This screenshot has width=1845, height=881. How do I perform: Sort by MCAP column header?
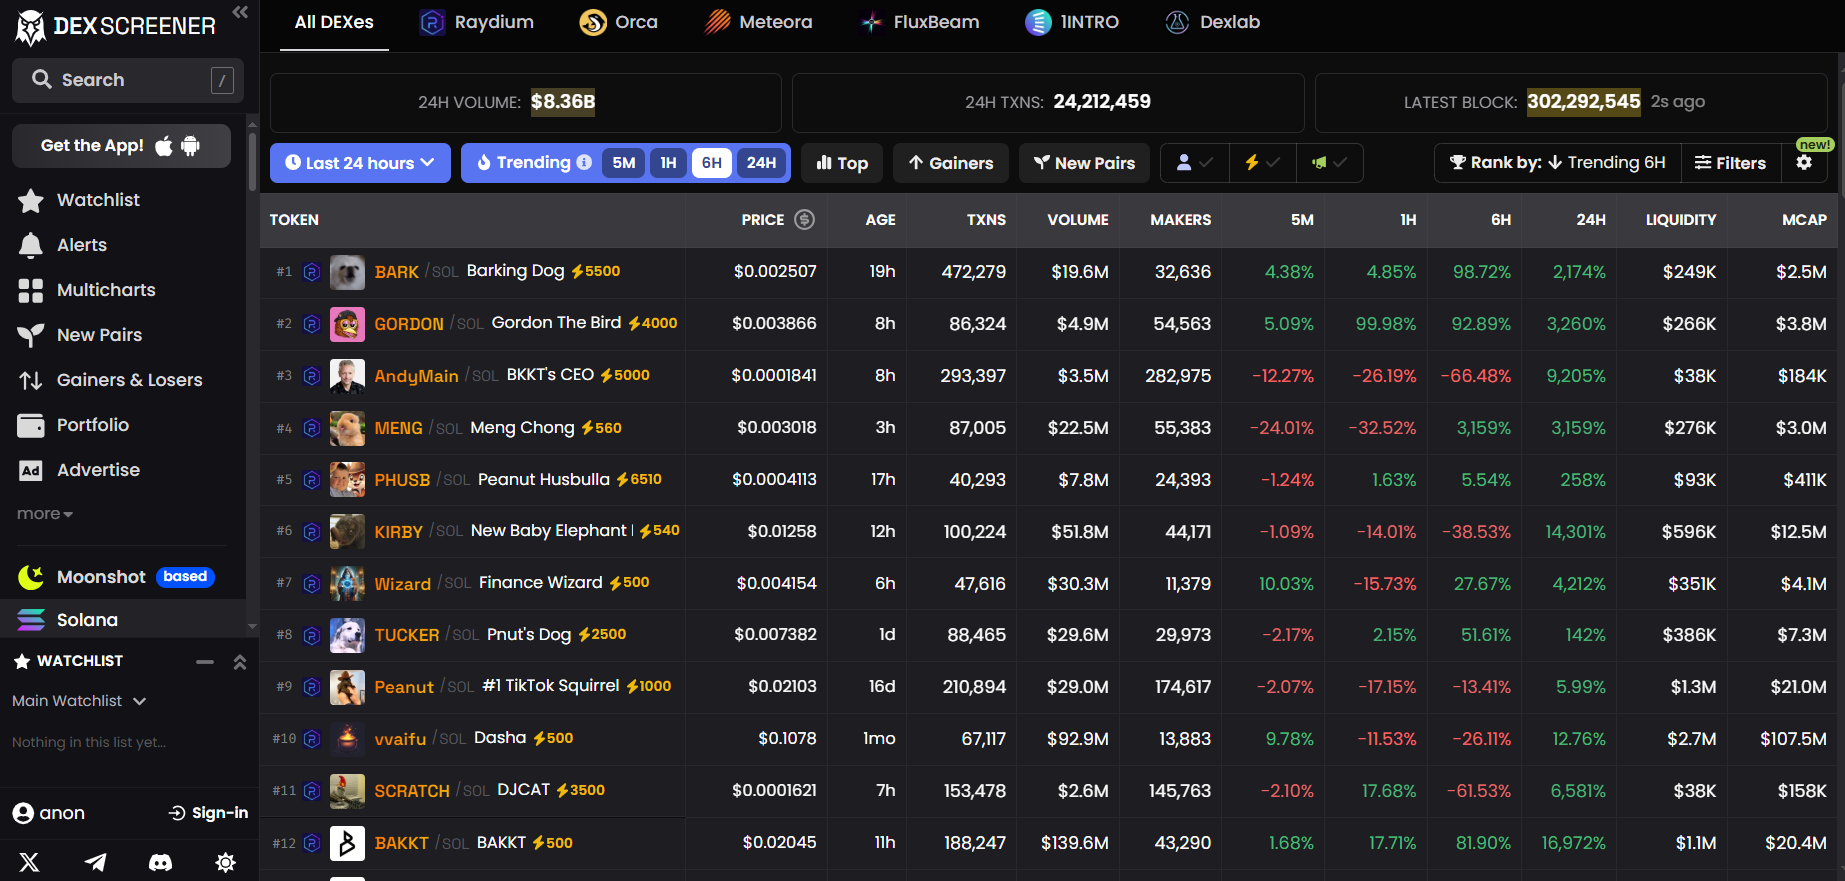click(1804, 220)
